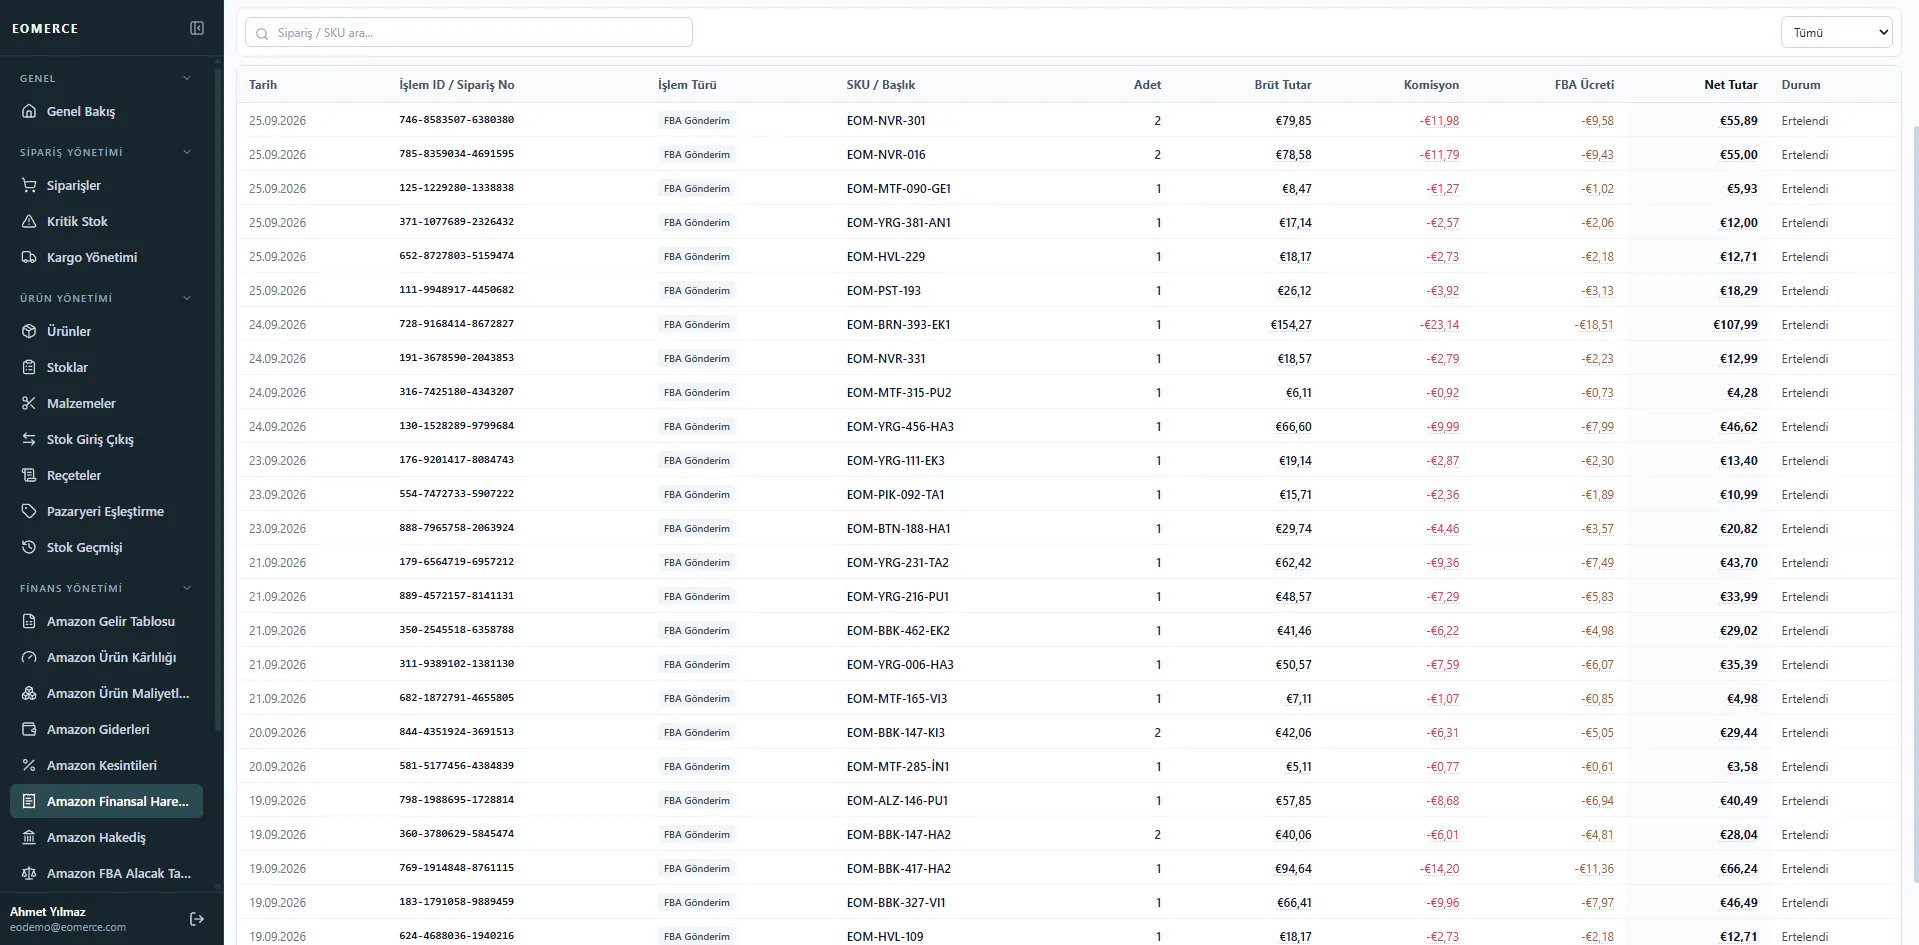Click FBA Gönderim badge for EOM-HVL-229
1919x945 pixels.
[697, 256]
